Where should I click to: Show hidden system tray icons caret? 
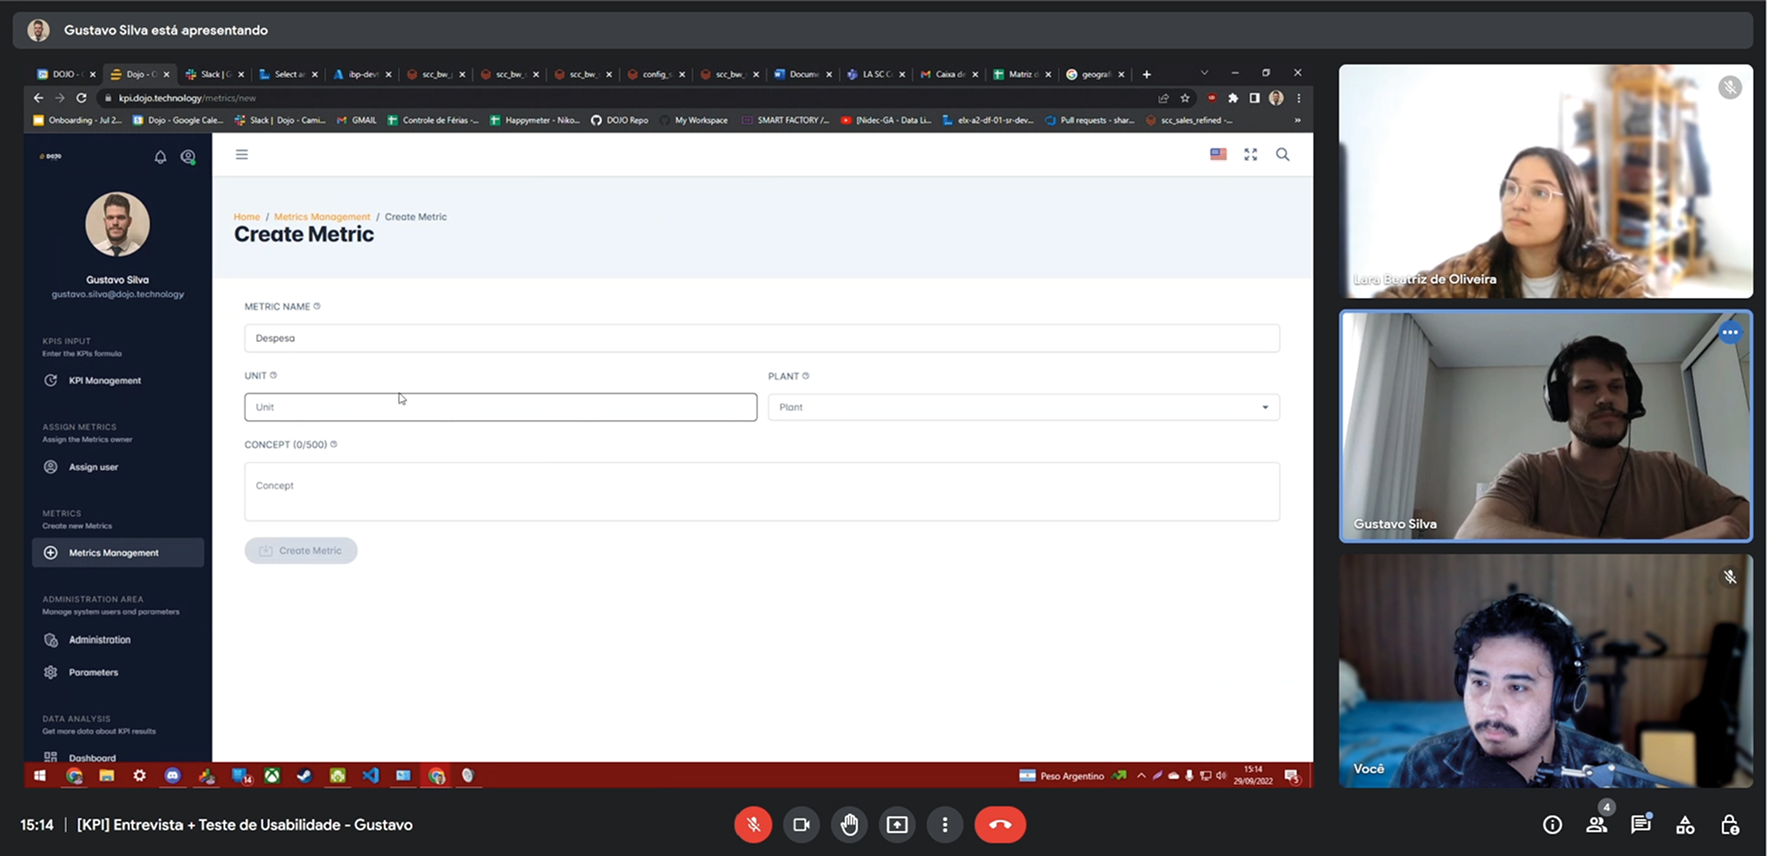[1141, 776]
